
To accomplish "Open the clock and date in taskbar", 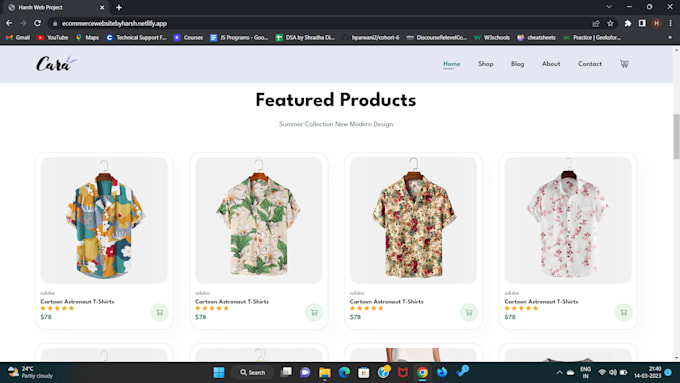I will pos(647,372).
